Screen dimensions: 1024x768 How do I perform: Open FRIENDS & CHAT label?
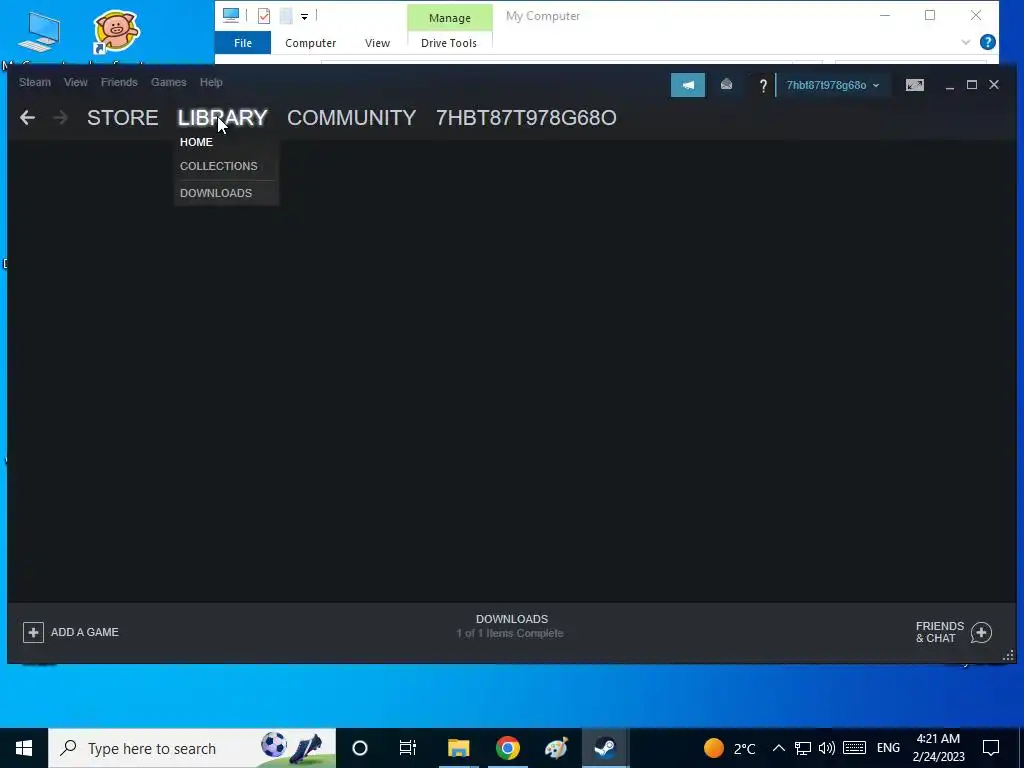(940, 632)
